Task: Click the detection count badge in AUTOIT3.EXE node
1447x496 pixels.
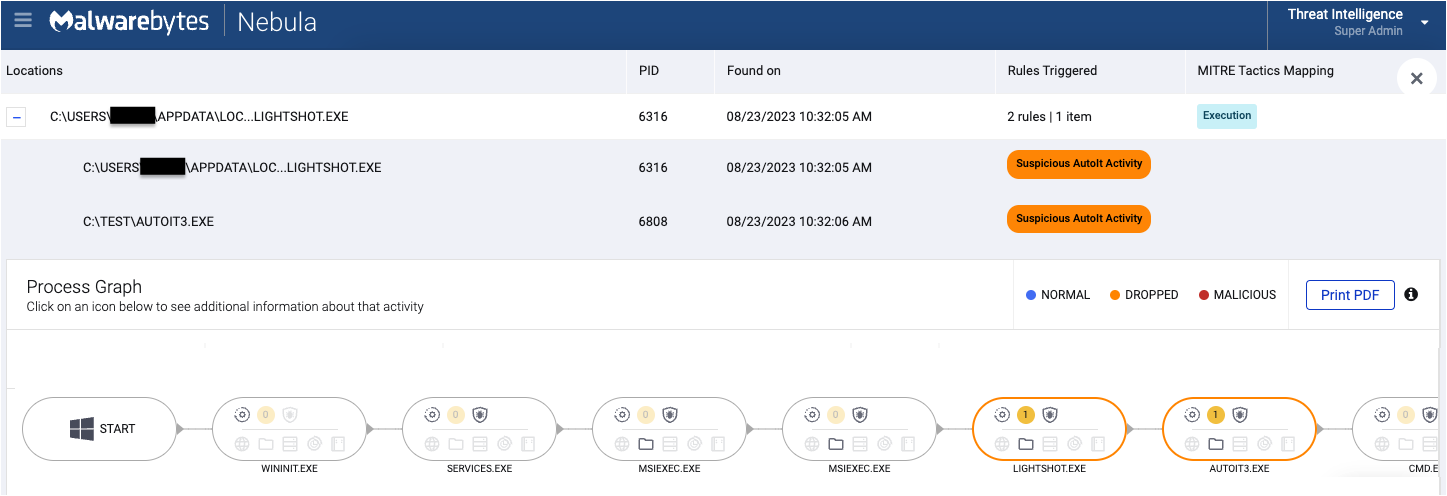Action: pyautogui.click(x=1215, y=415)
